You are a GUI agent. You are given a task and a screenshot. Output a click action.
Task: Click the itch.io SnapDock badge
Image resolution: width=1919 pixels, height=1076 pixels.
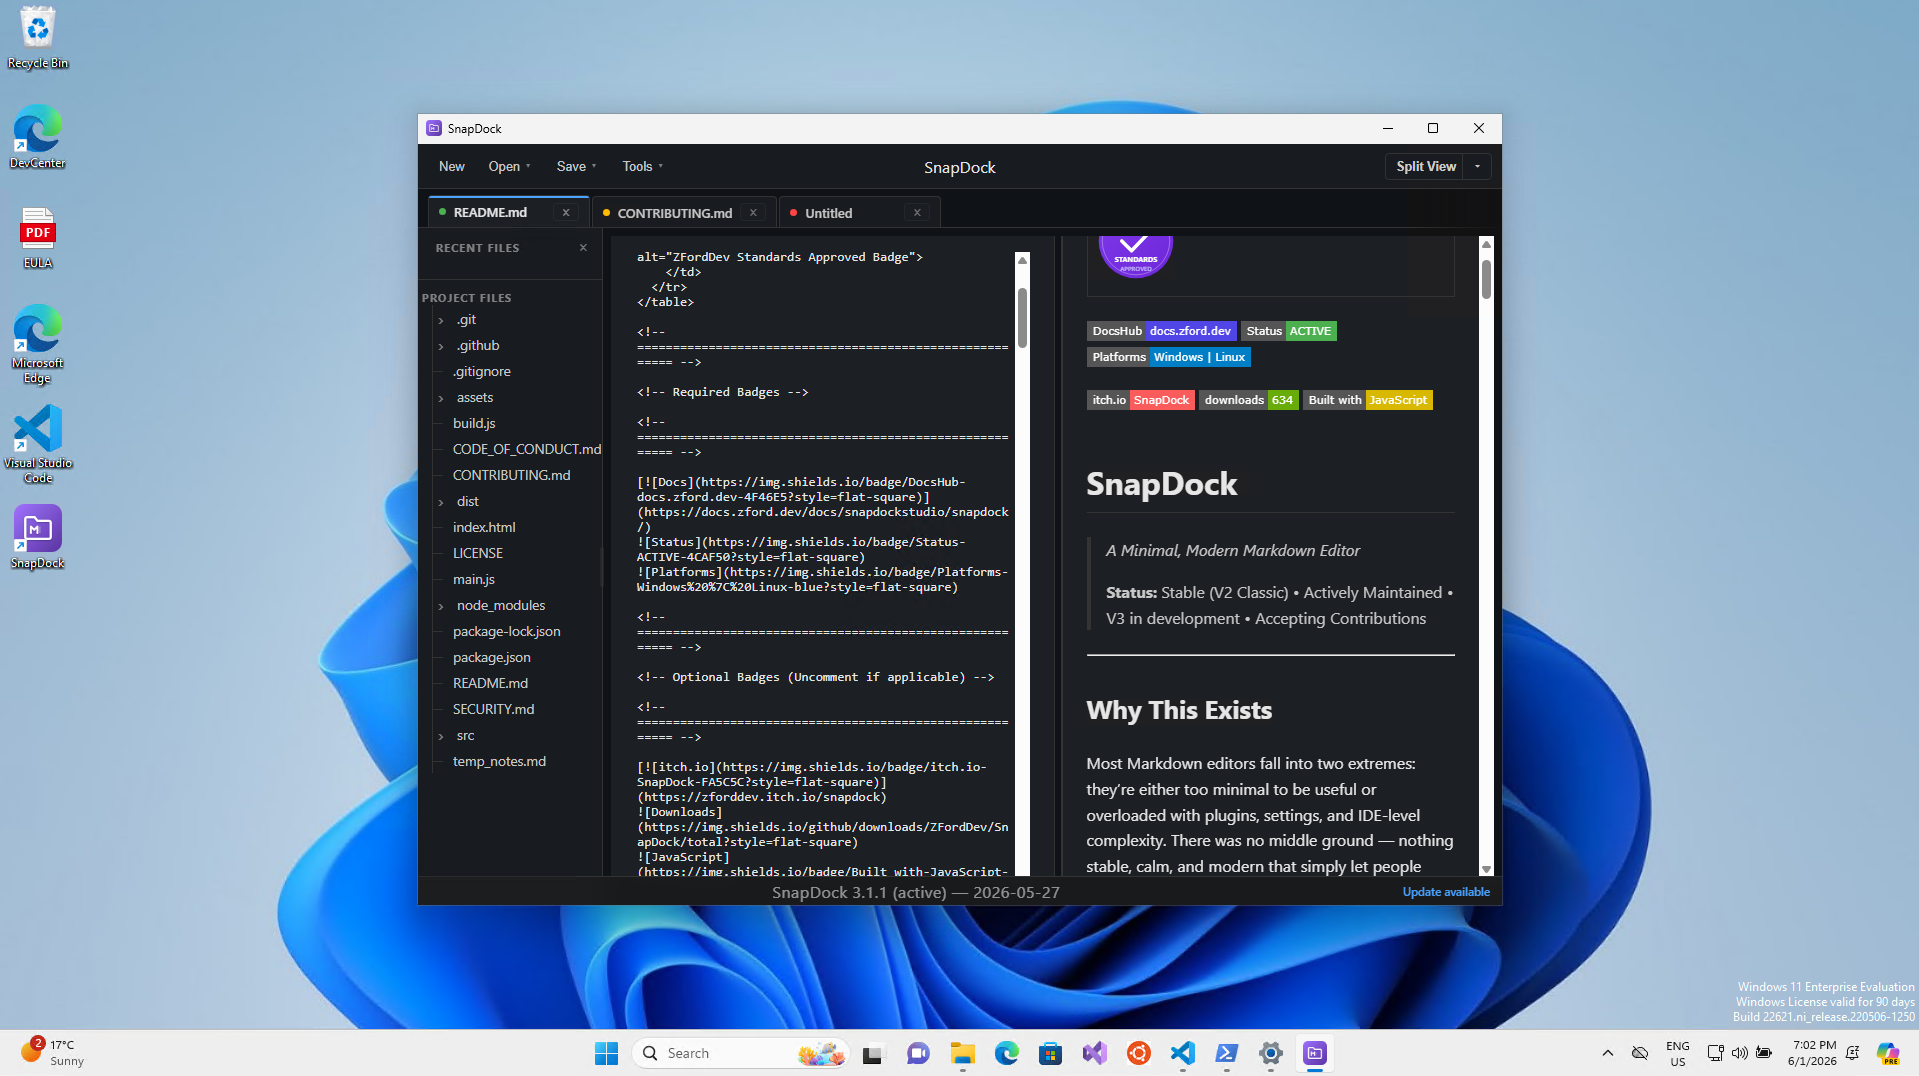(x=1140, y=400)
